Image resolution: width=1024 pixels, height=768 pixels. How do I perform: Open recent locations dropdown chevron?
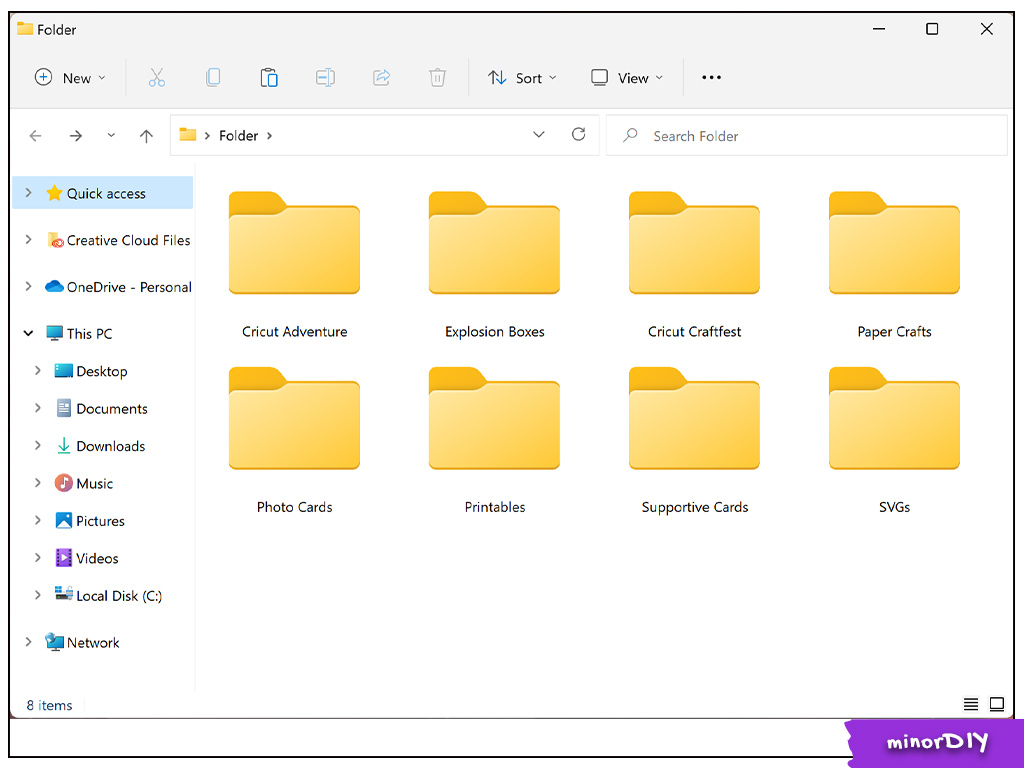point(111,135)
